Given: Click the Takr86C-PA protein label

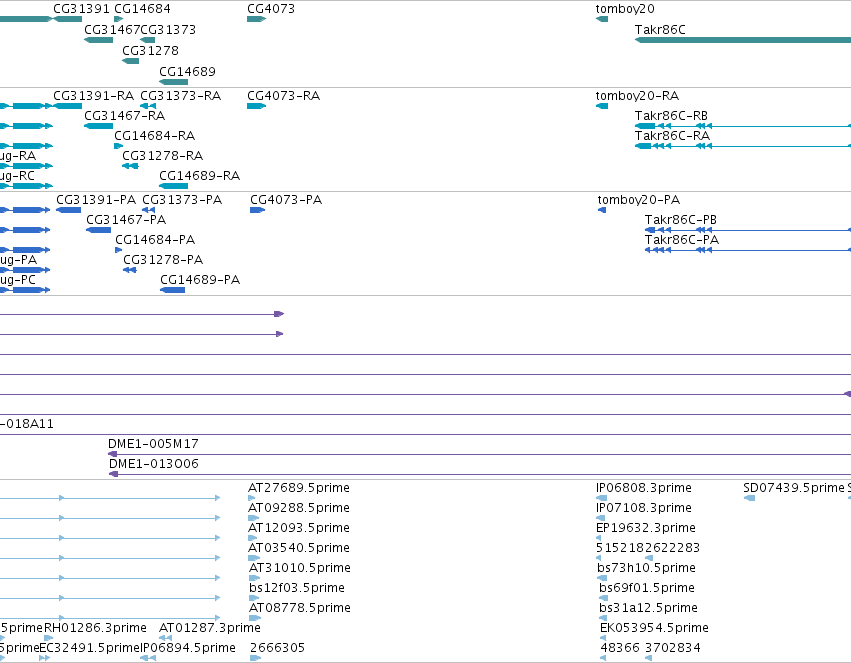Looking at the screenshot, I should (682, 240).
